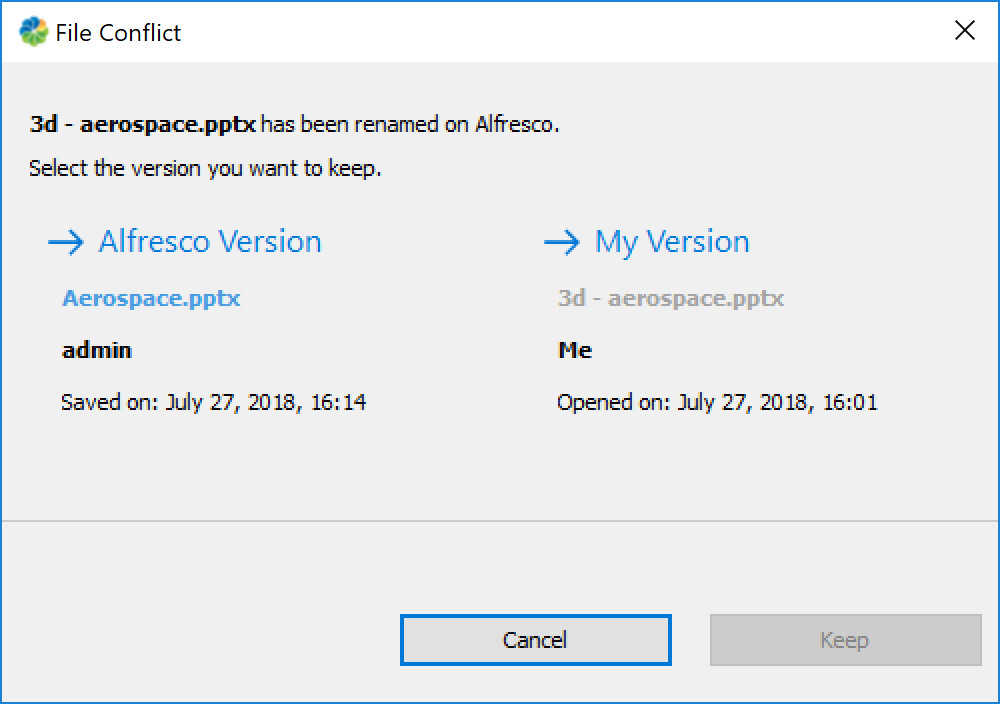Click the File Conflict window title text

(118, 33)
